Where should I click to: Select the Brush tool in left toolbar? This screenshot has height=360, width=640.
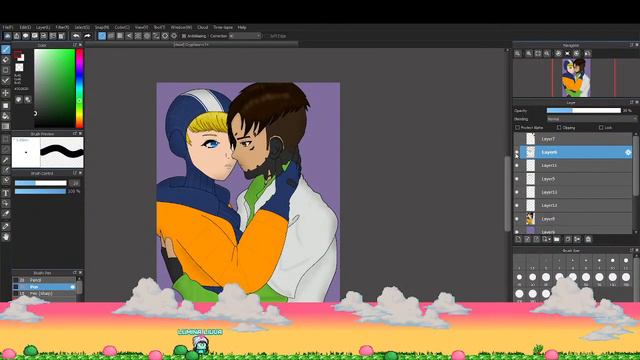coord(6,49)
